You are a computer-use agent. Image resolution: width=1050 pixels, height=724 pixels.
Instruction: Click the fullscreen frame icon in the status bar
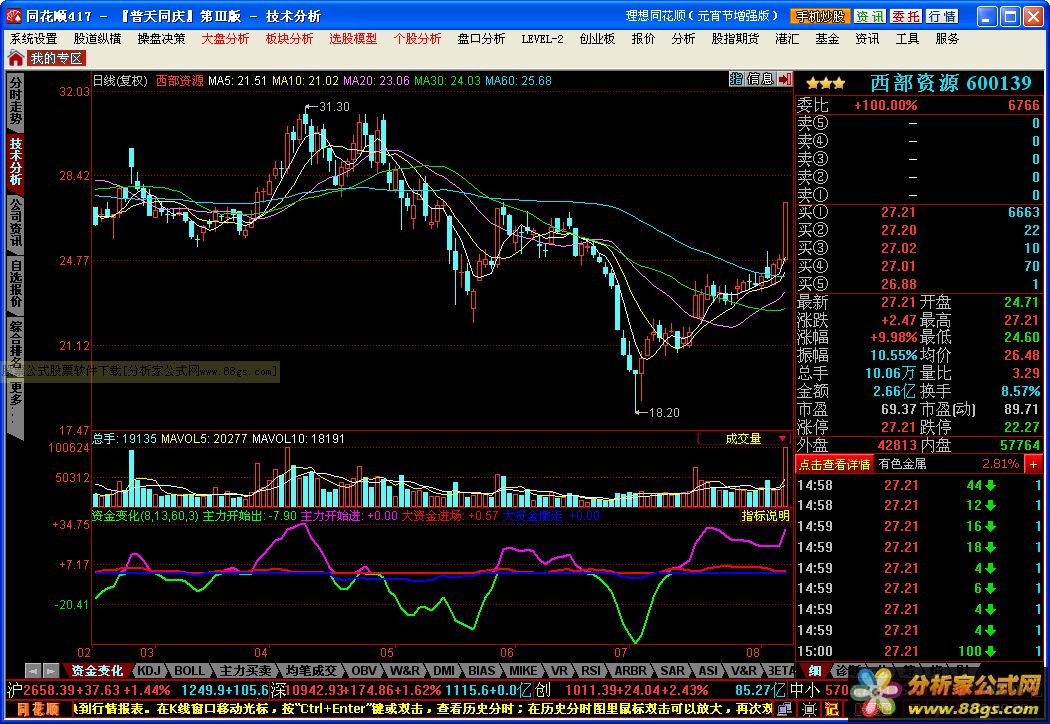pyautogui.click(x=810, y=709)
